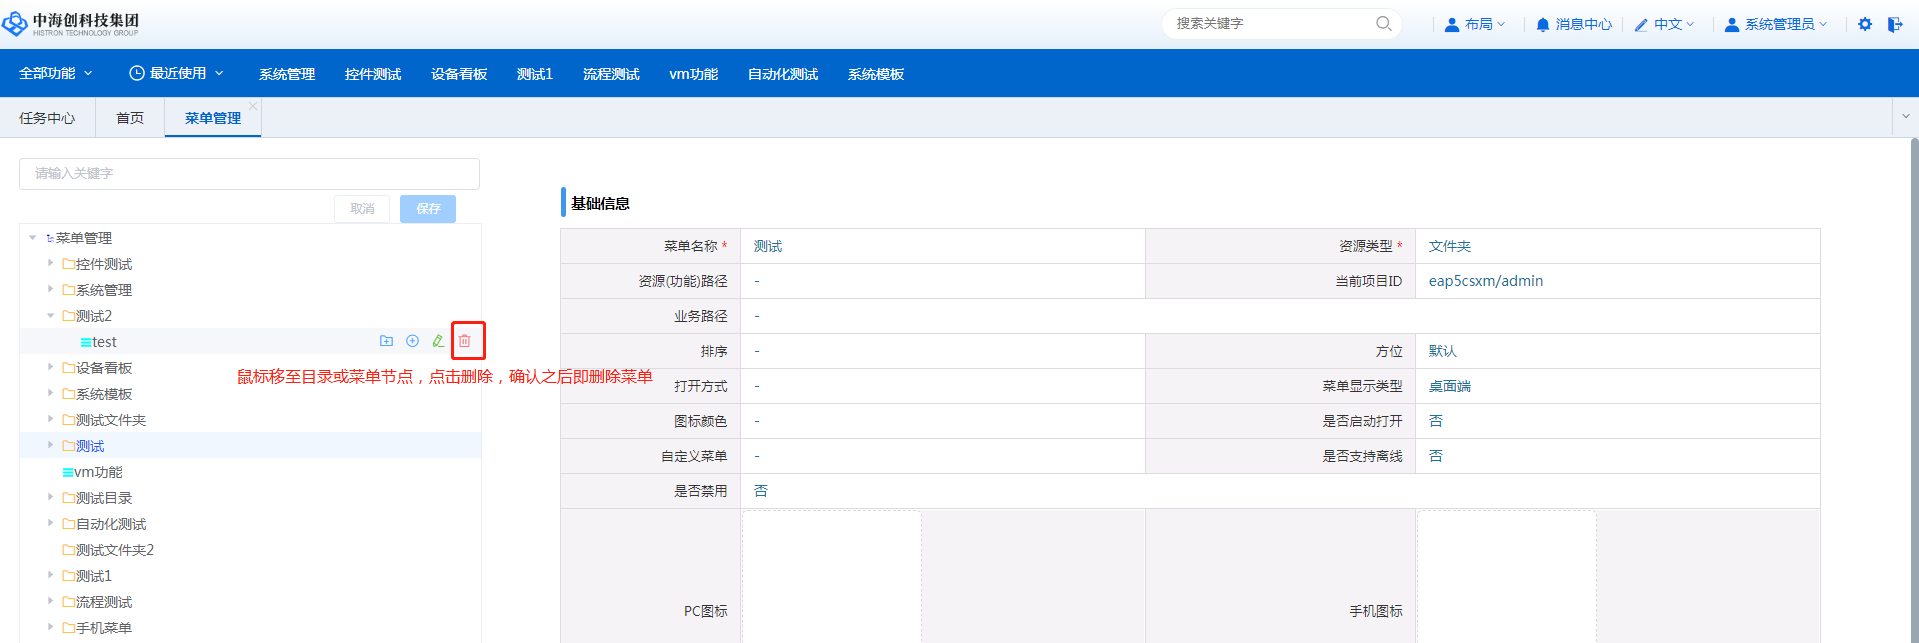Collapse the 测试2 folder node
1919x643 pixels.
point(50,316)
